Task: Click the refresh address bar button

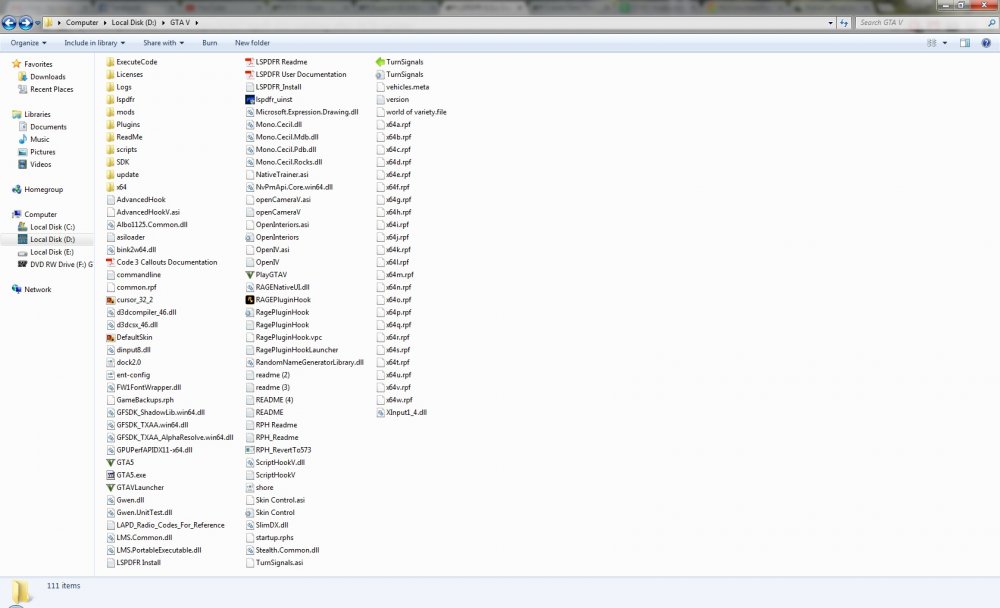Action: pyautogui.click(x=844, y=23)
